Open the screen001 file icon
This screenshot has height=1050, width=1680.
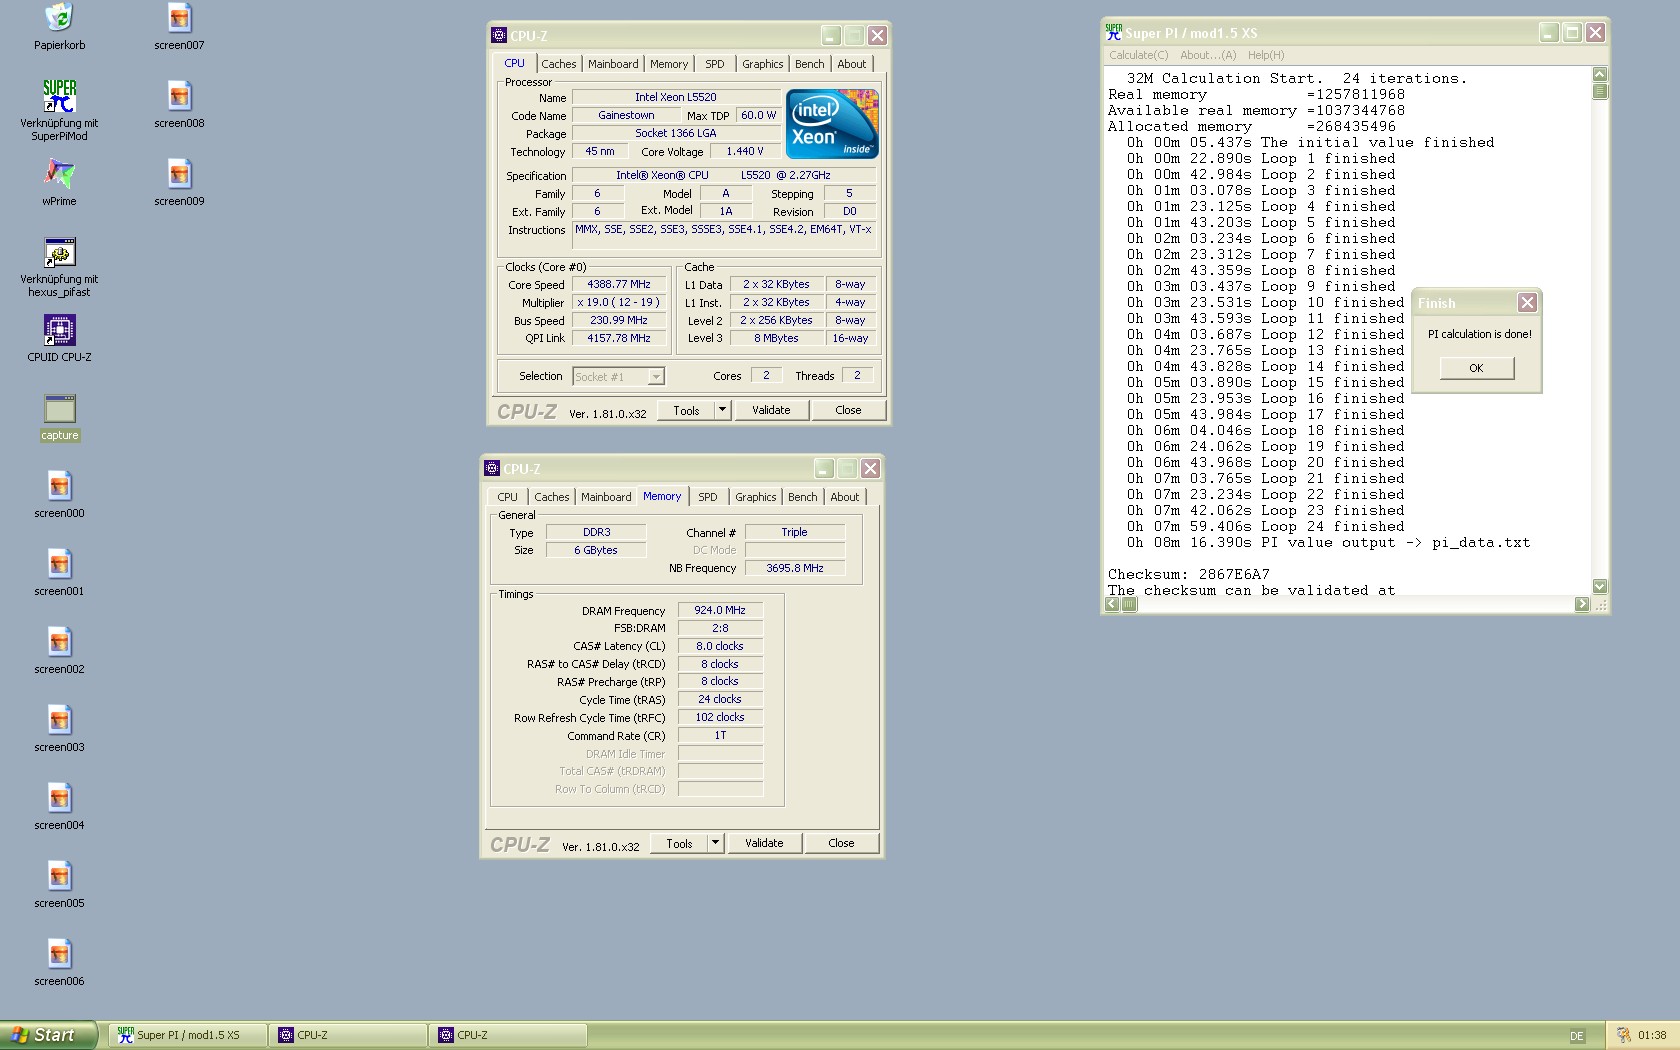tap(59, 565)
